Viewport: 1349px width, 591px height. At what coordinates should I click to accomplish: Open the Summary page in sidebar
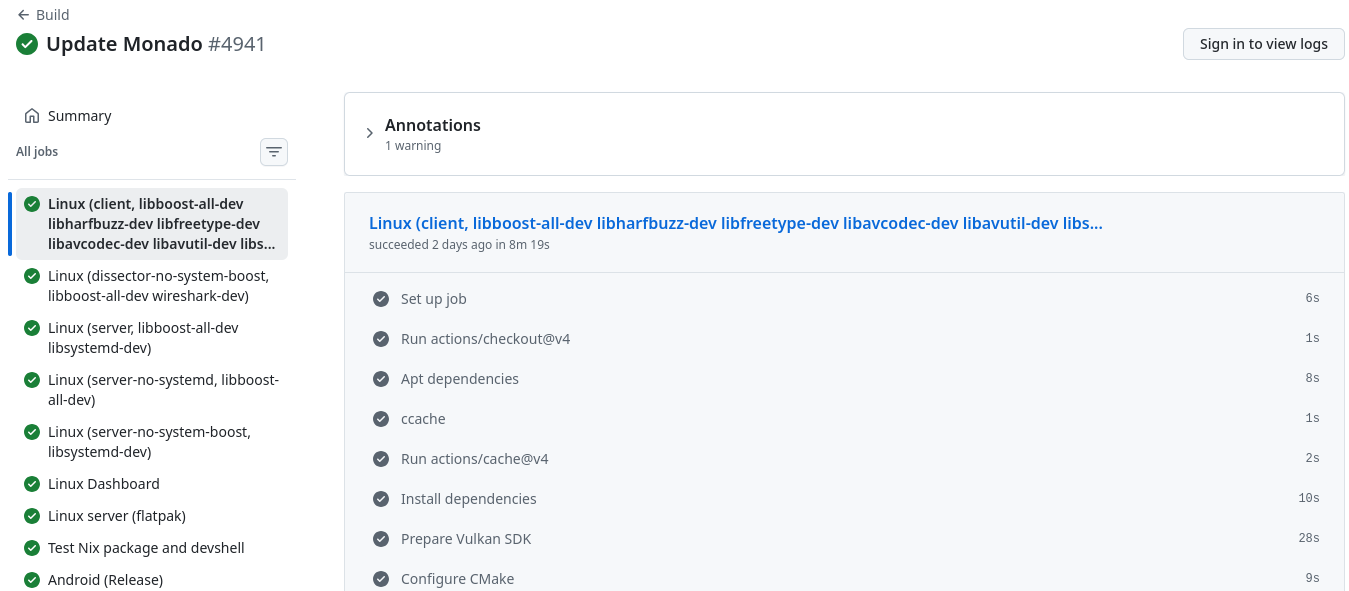coord(79,116)
